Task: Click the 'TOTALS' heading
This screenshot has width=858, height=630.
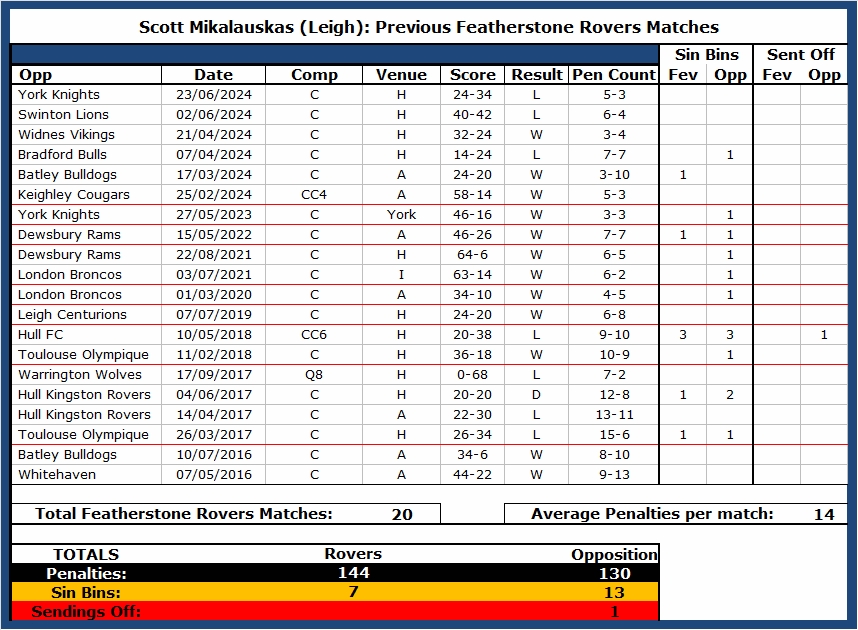Action: click(x=86, y=554)
